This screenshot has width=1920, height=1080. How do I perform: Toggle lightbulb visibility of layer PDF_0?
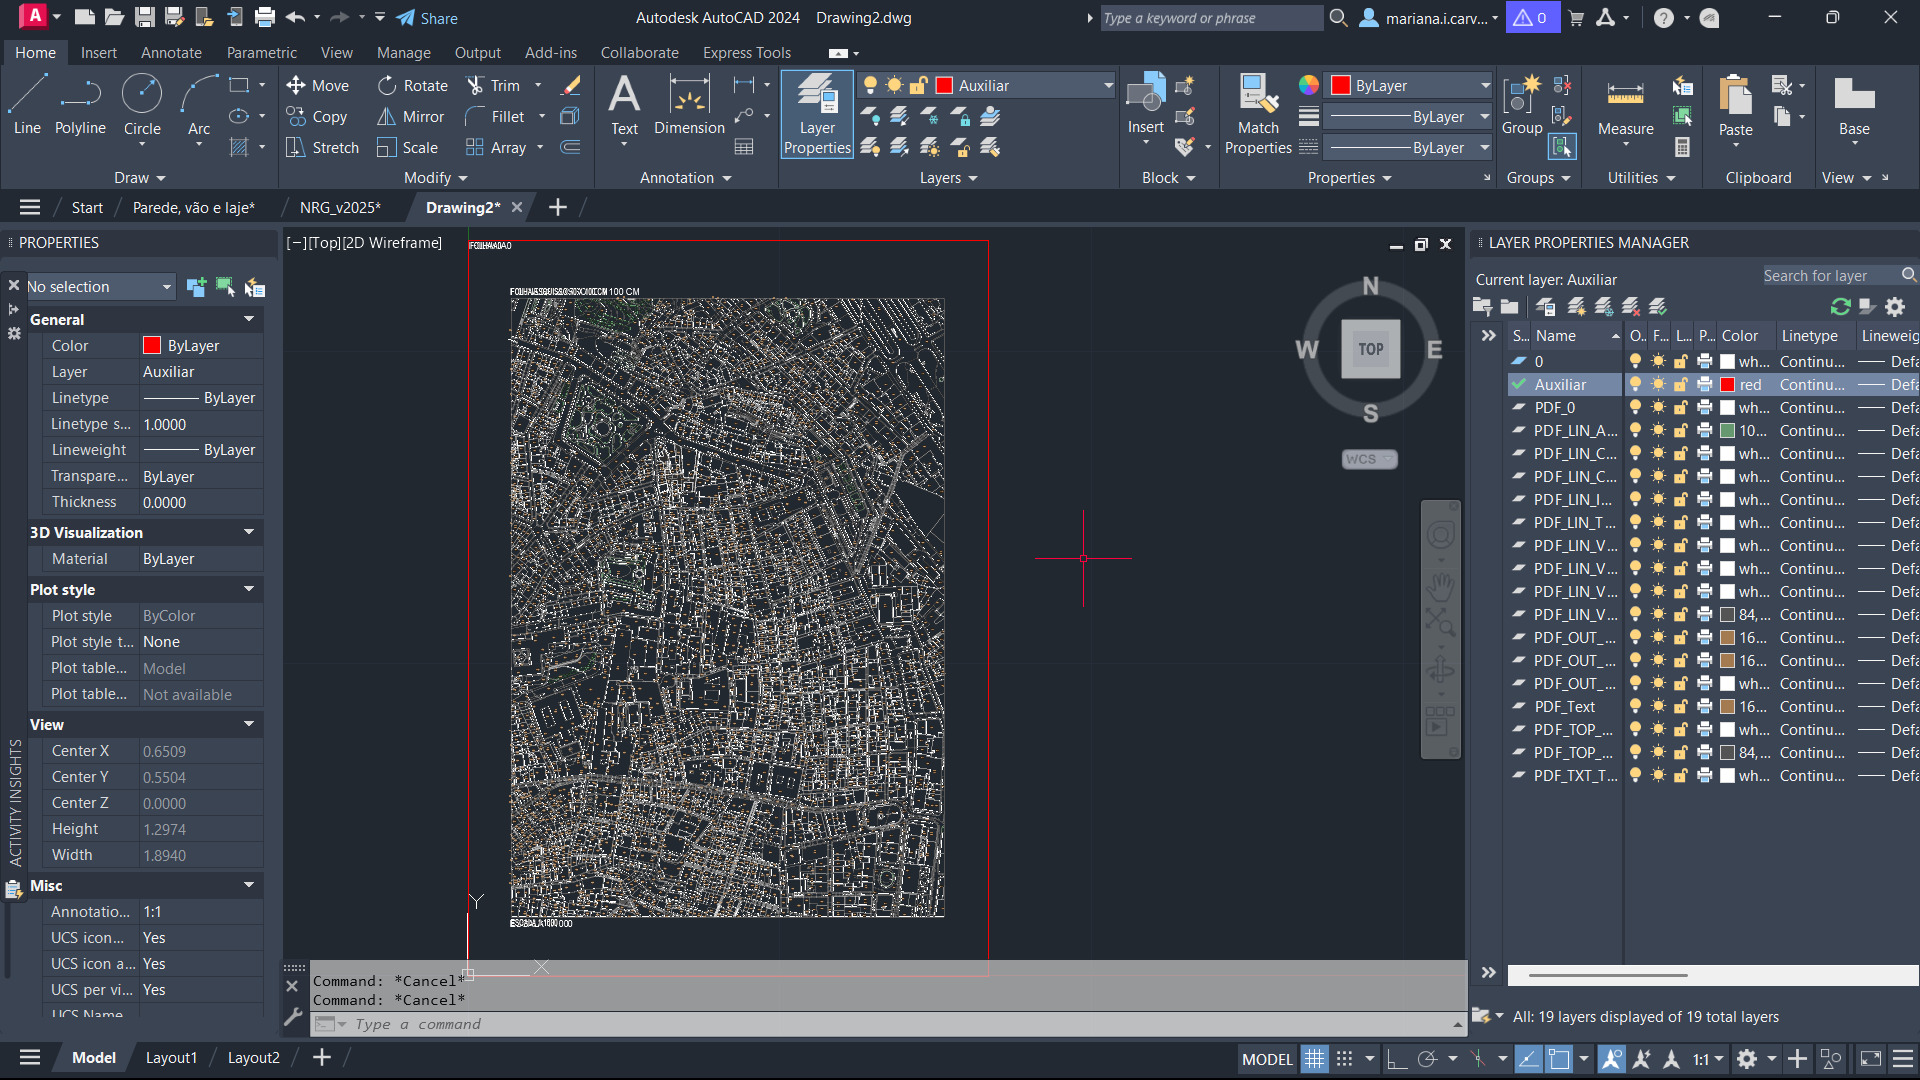(x=1635, y=408)
